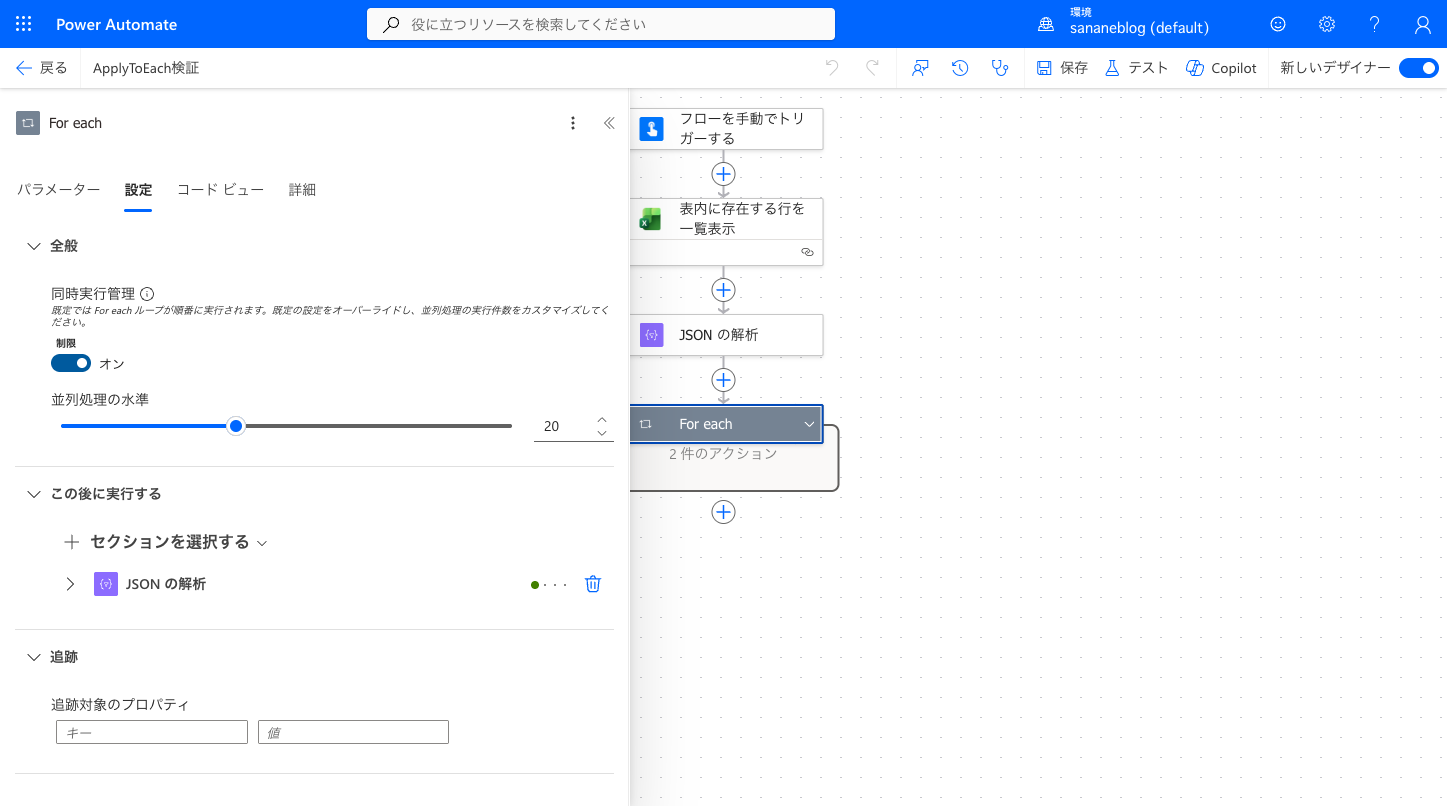Delete the JSON の解析 run-after entry
The image size is (1447, 806).
pos(593,584)
